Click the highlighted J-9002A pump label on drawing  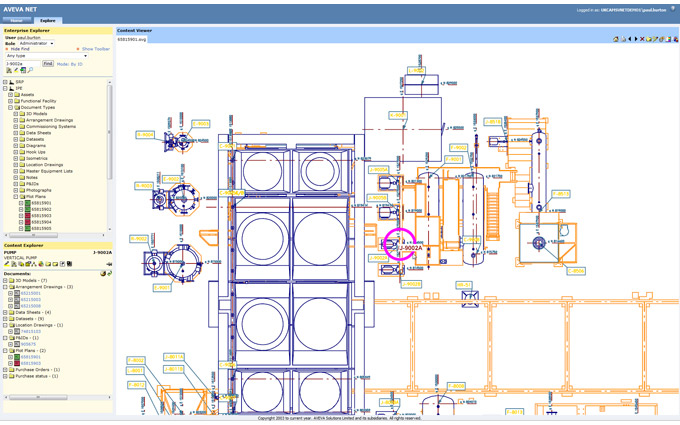[410, 248]
